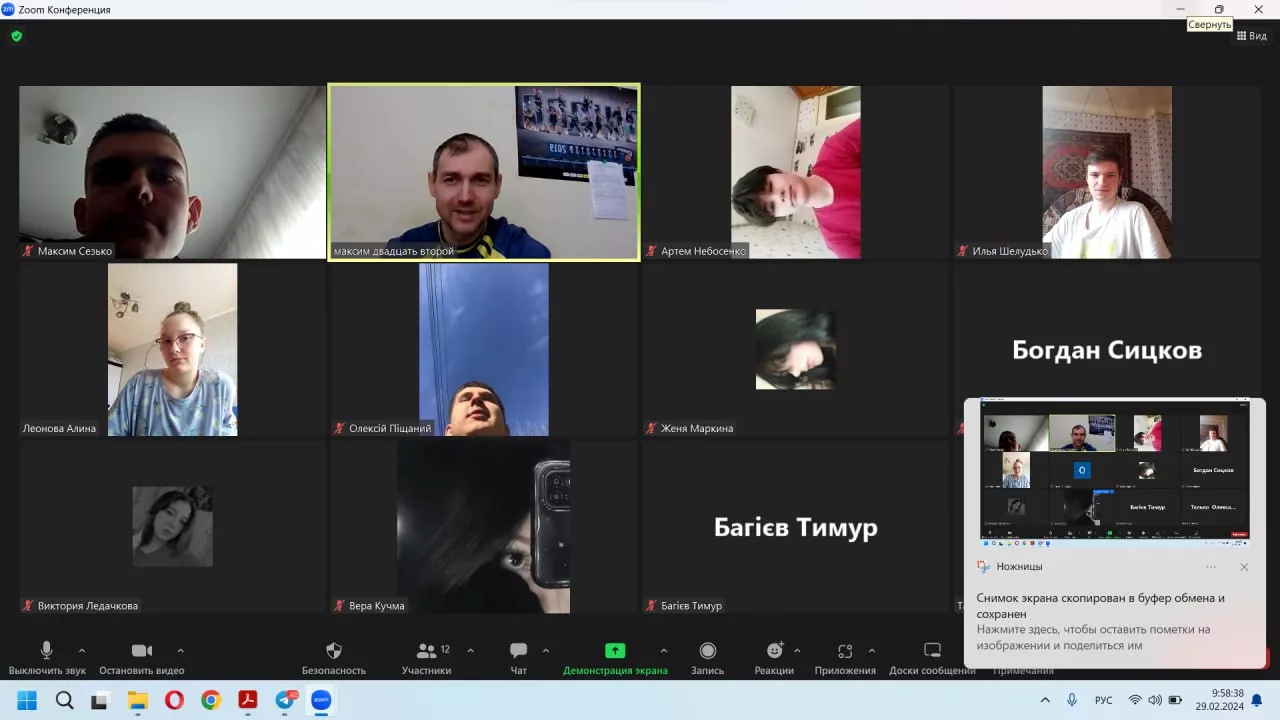Change layout with Вид button
The height and width of the screenshot is (720, 1280).
[1252, 36]
